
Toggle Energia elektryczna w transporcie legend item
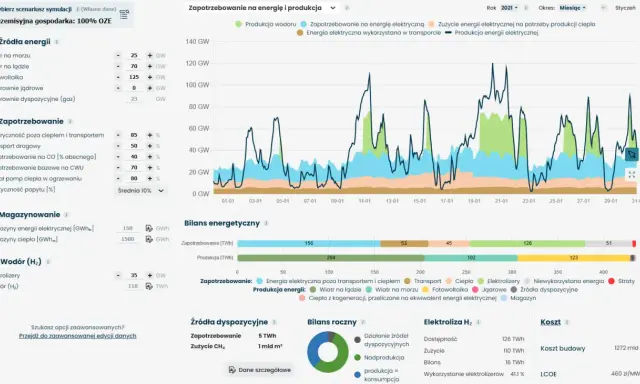coord(369,33)
